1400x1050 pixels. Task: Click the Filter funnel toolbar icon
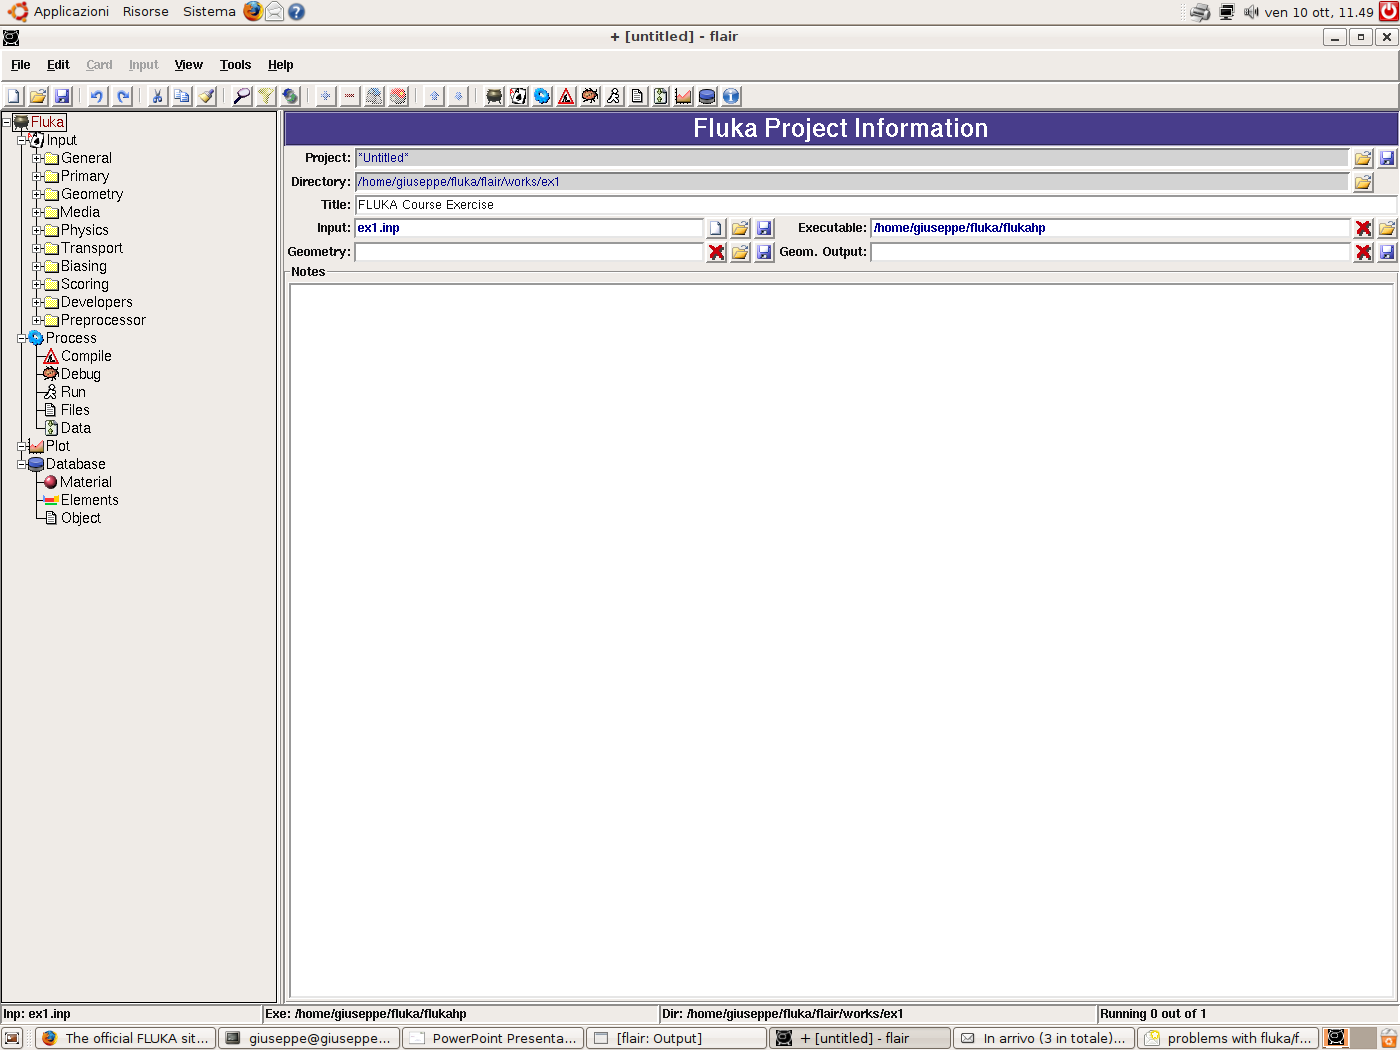click(x=266, y=96)
